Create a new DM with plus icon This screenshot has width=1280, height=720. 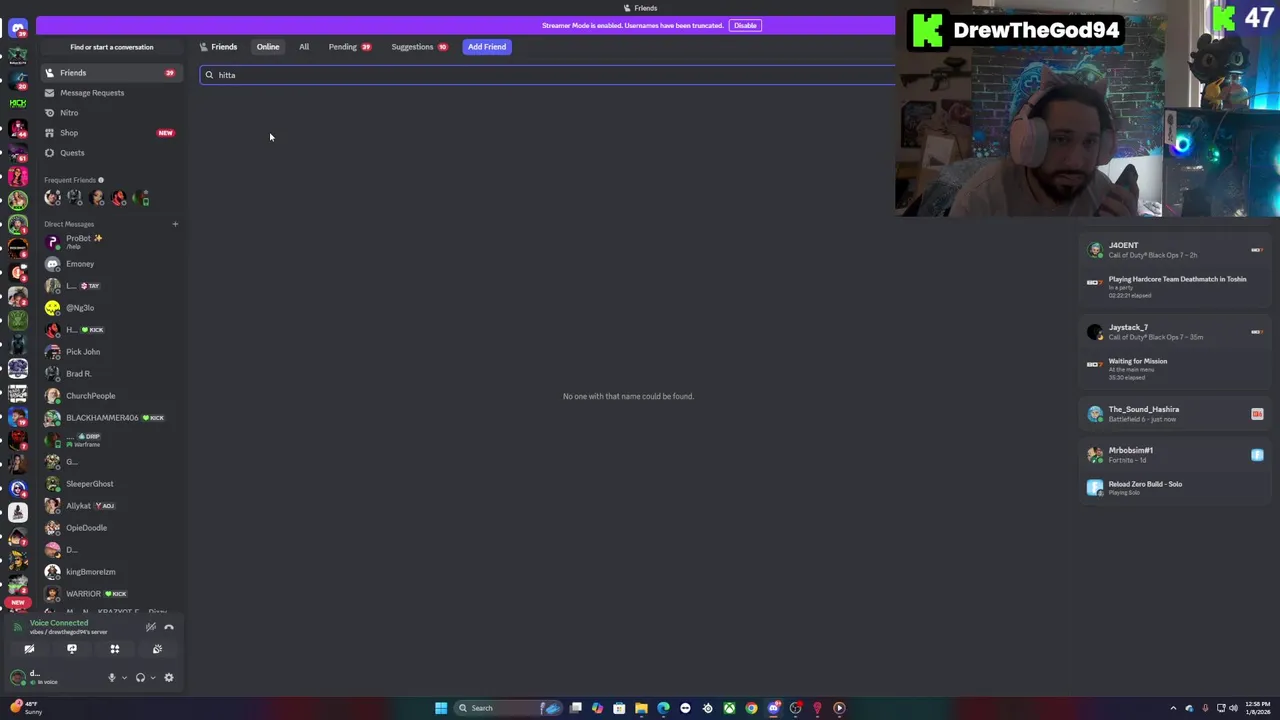point(175,224)
